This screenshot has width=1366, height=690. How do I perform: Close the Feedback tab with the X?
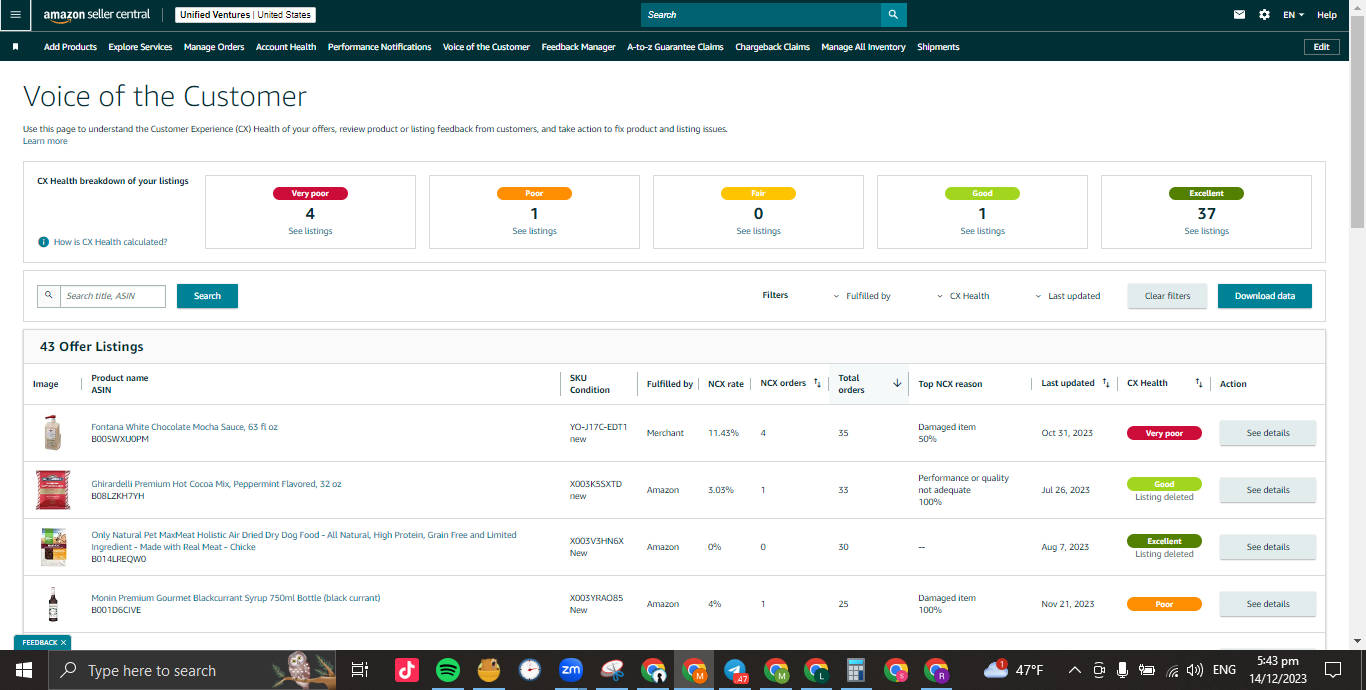(x=63, y=643)
